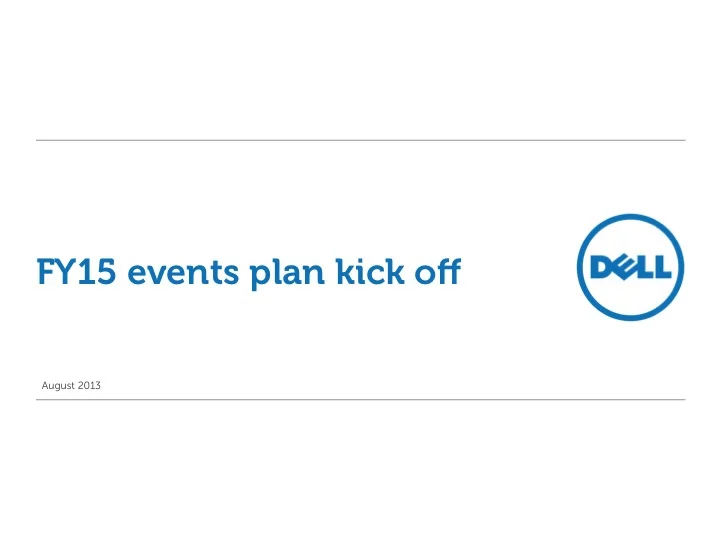Select the digits 15 in the title
The image size is (720, 539).
[96, 272]
